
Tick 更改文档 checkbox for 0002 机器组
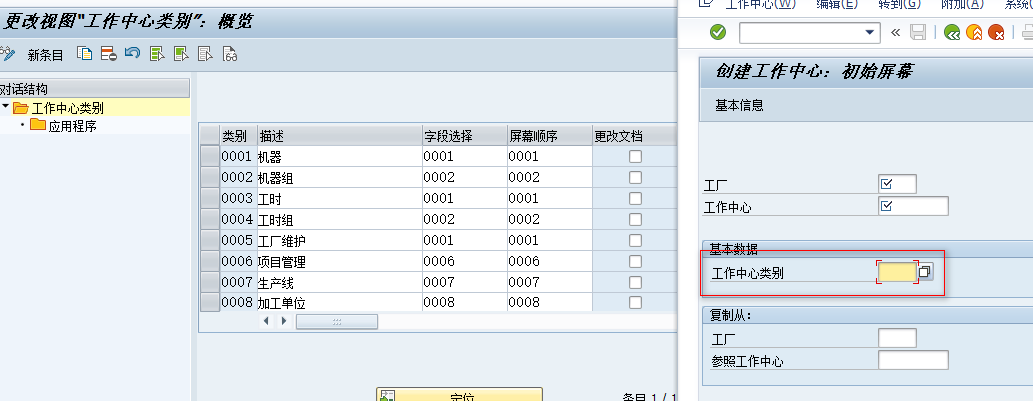click(635, 177)
